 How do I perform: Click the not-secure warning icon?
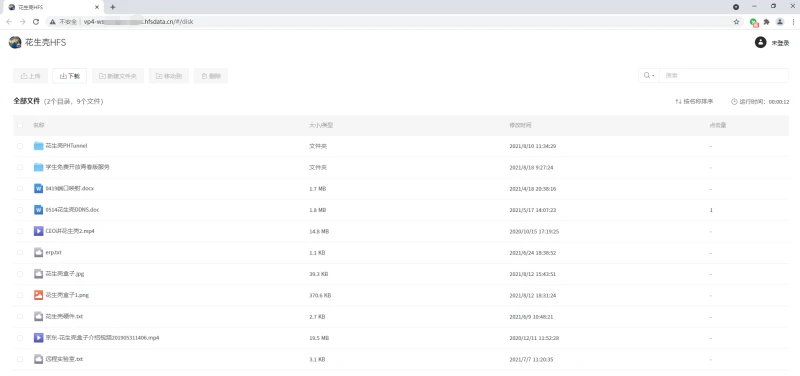point(53,22)
